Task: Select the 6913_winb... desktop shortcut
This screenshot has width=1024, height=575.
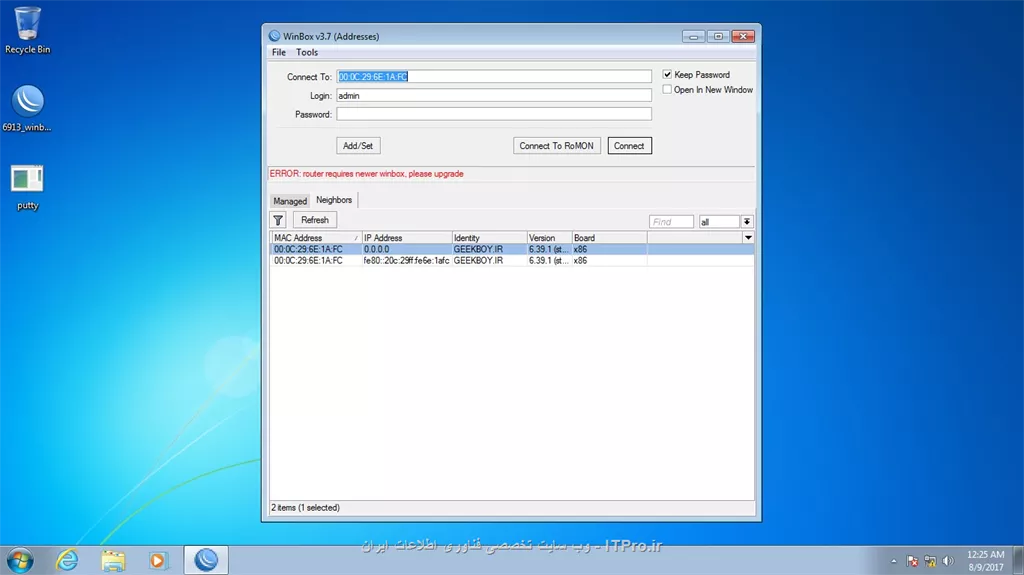Action: coord(27,108)
